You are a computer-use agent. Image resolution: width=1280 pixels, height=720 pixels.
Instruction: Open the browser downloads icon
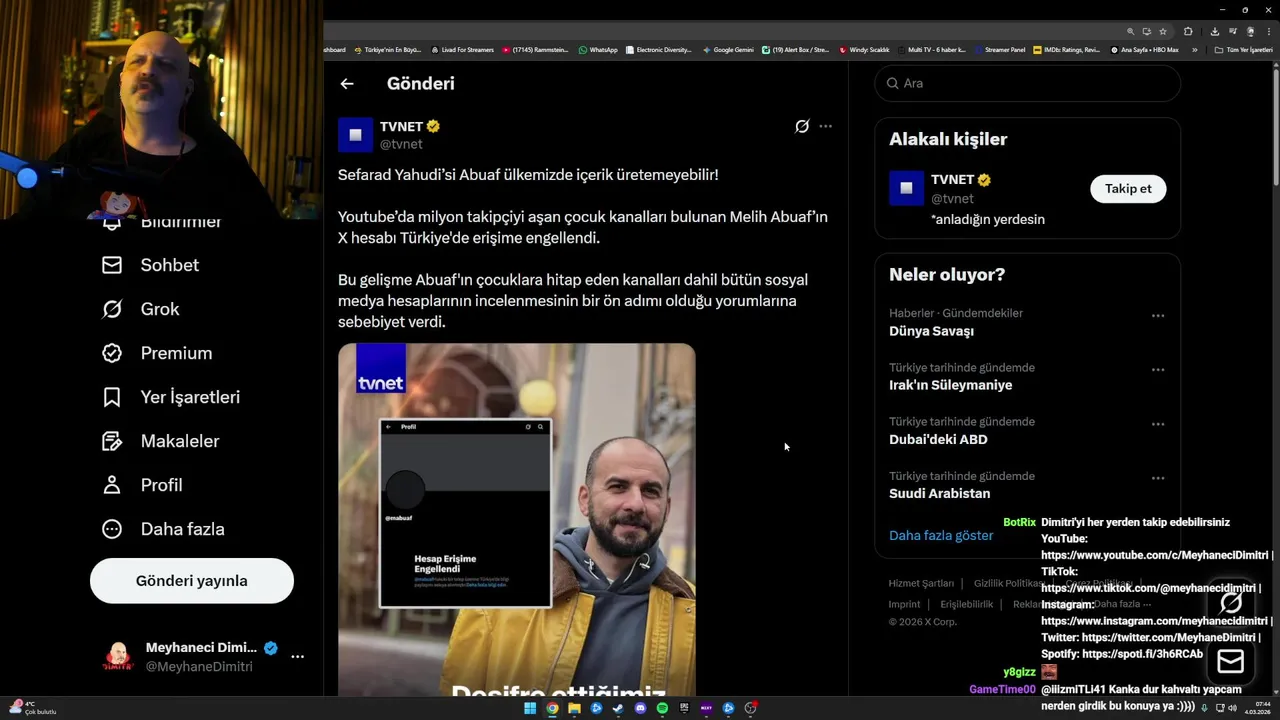point(1215,32)
